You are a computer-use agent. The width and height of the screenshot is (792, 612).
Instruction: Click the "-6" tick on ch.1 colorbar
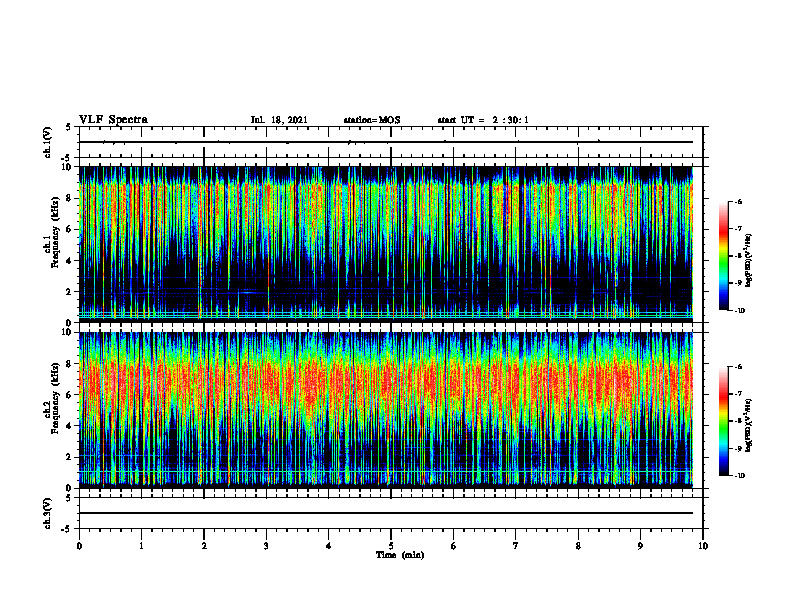click(x=738, y=201)
